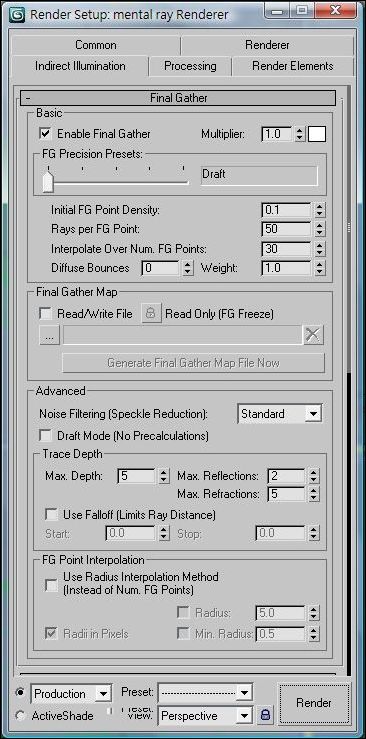366x739 pixels.
Task: Click the Max. Refractions value field
Action: [286, 494]
